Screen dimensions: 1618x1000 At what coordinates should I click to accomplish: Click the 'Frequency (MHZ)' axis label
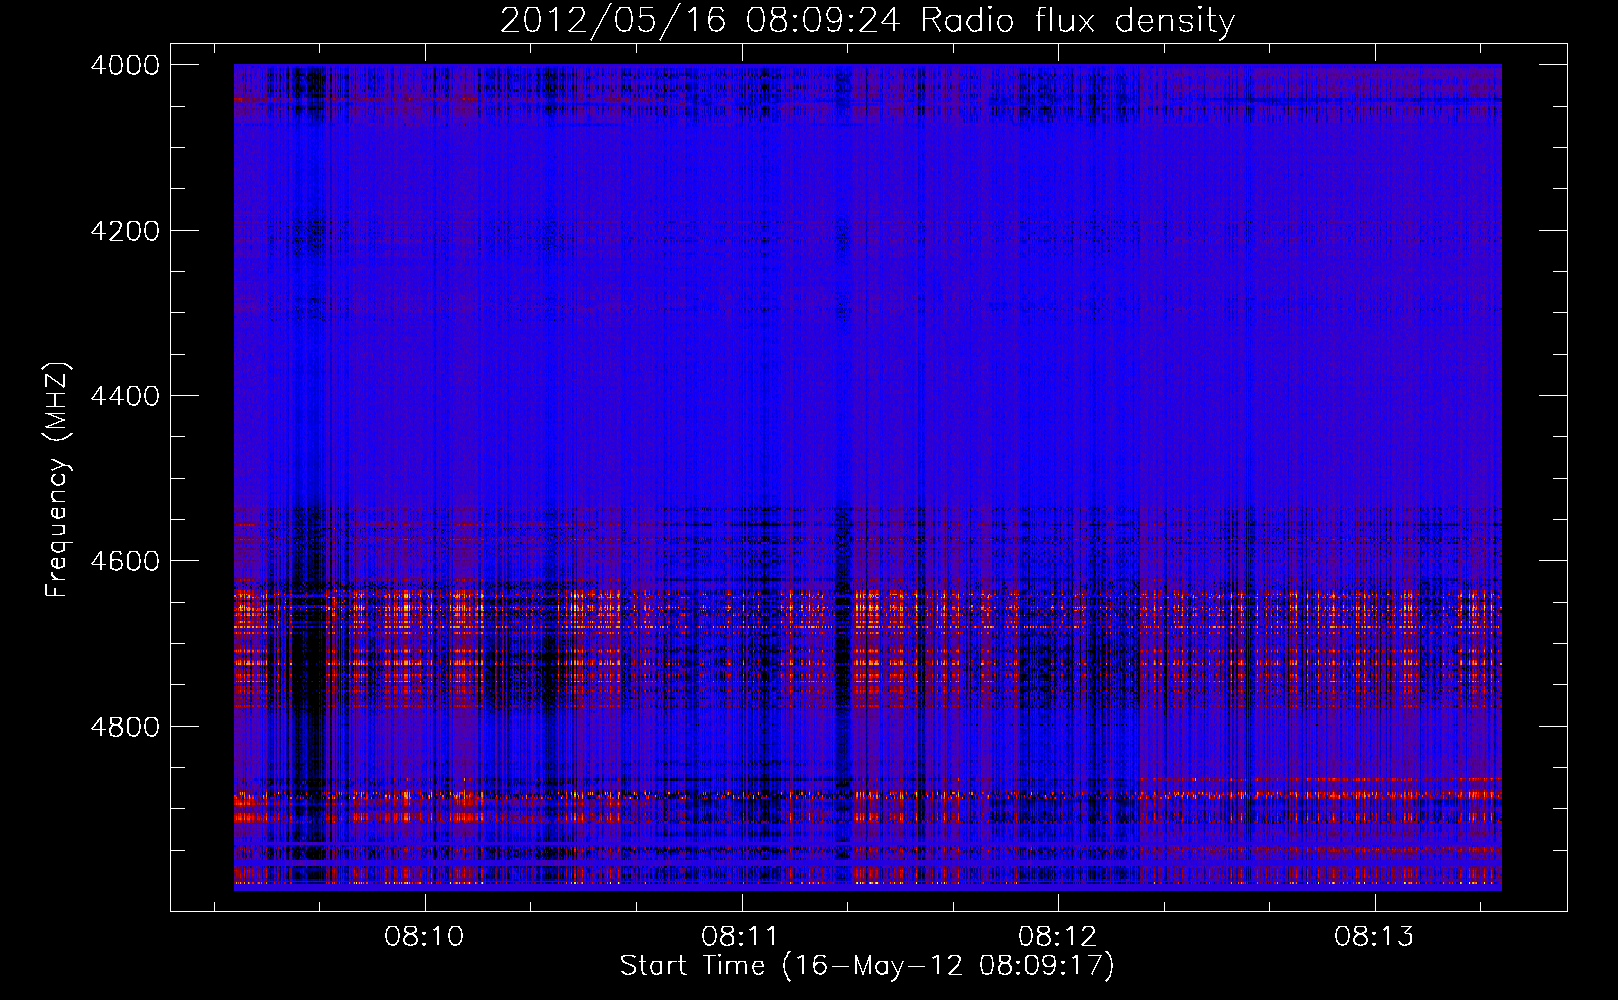point(57,481)
